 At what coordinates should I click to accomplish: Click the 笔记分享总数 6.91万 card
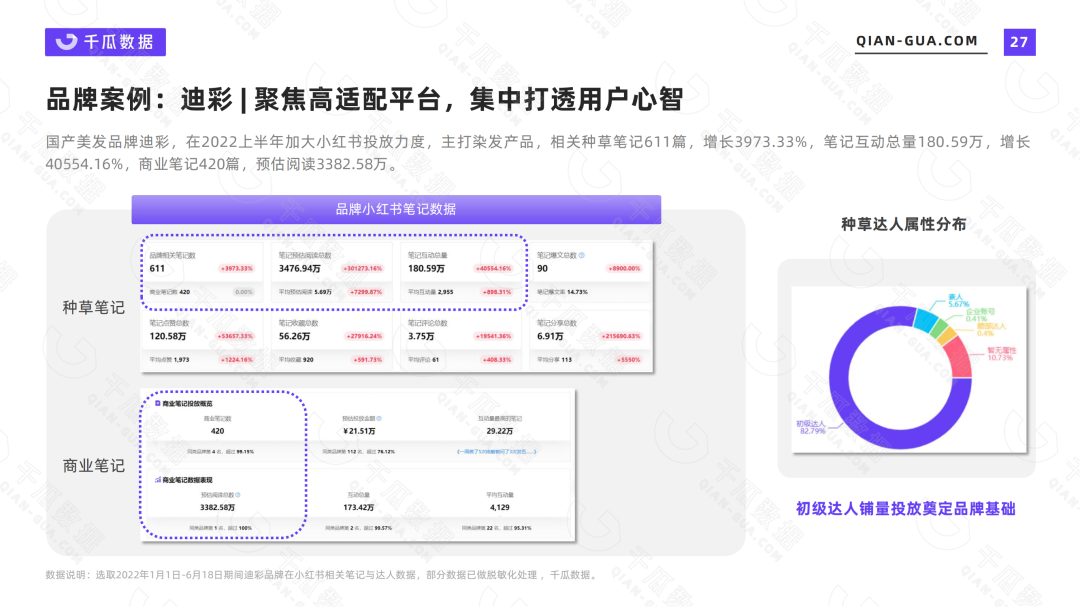pyautogui.click(x=590, y=340)
